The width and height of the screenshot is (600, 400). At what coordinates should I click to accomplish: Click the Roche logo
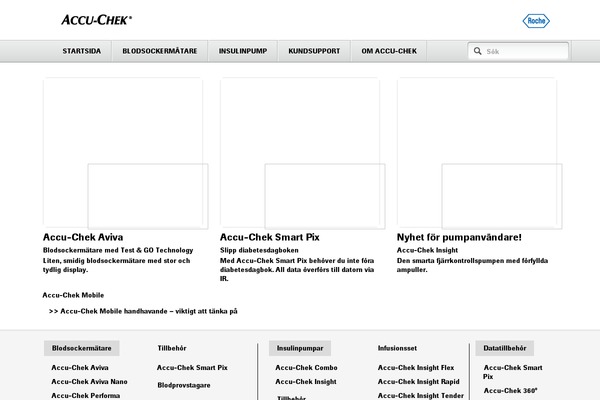tap(536, 21)
